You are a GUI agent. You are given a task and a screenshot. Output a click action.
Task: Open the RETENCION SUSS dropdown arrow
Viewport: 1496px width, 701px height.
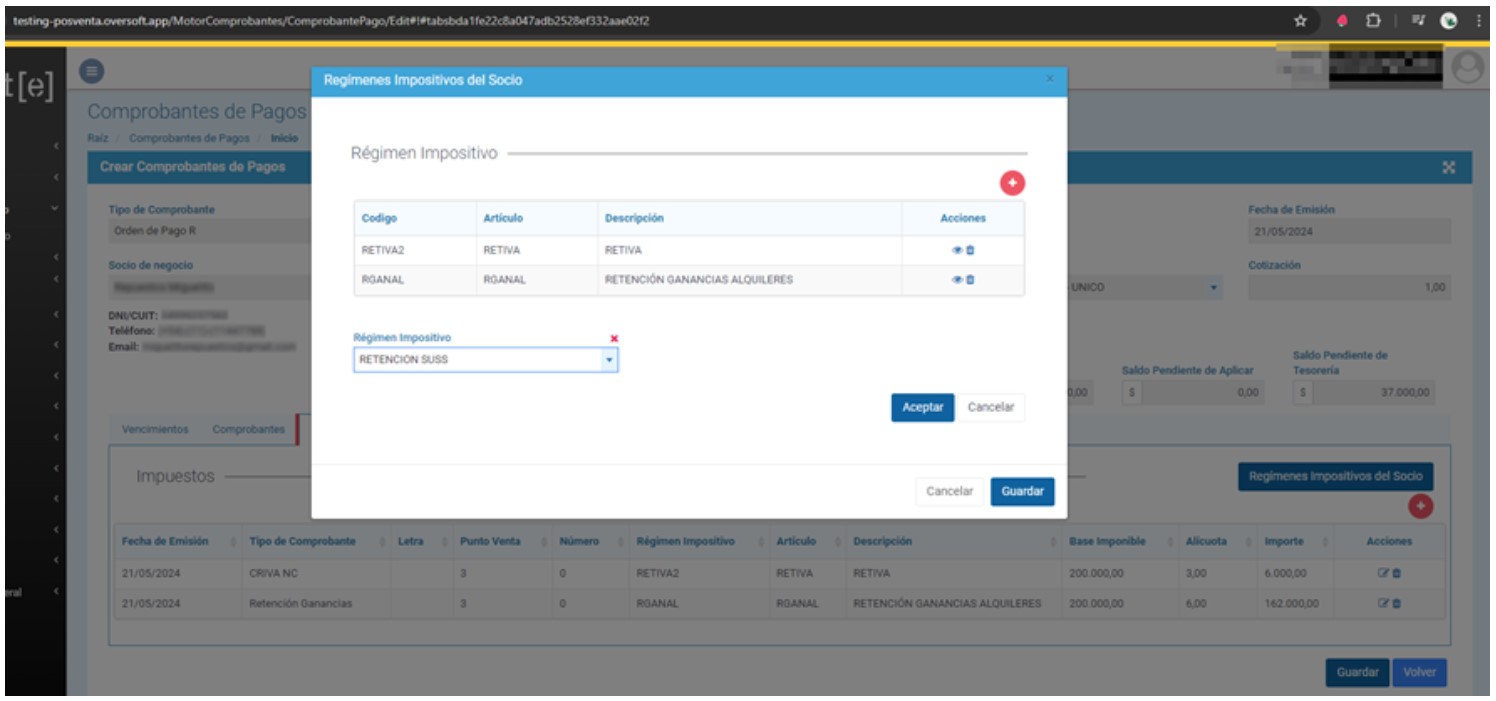(610, 360)
